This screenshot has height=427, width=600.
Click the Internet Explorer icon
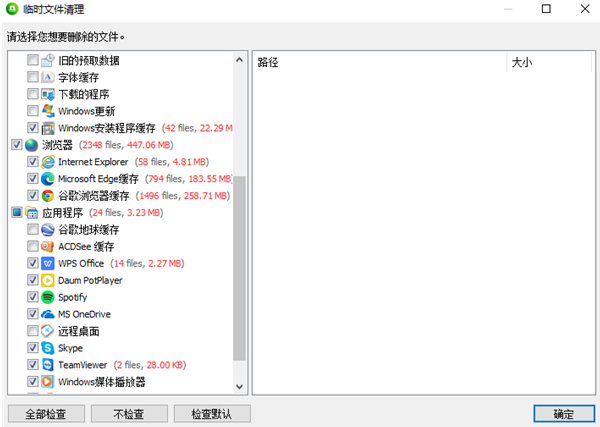pyautogui.click(x=48, y=162)
